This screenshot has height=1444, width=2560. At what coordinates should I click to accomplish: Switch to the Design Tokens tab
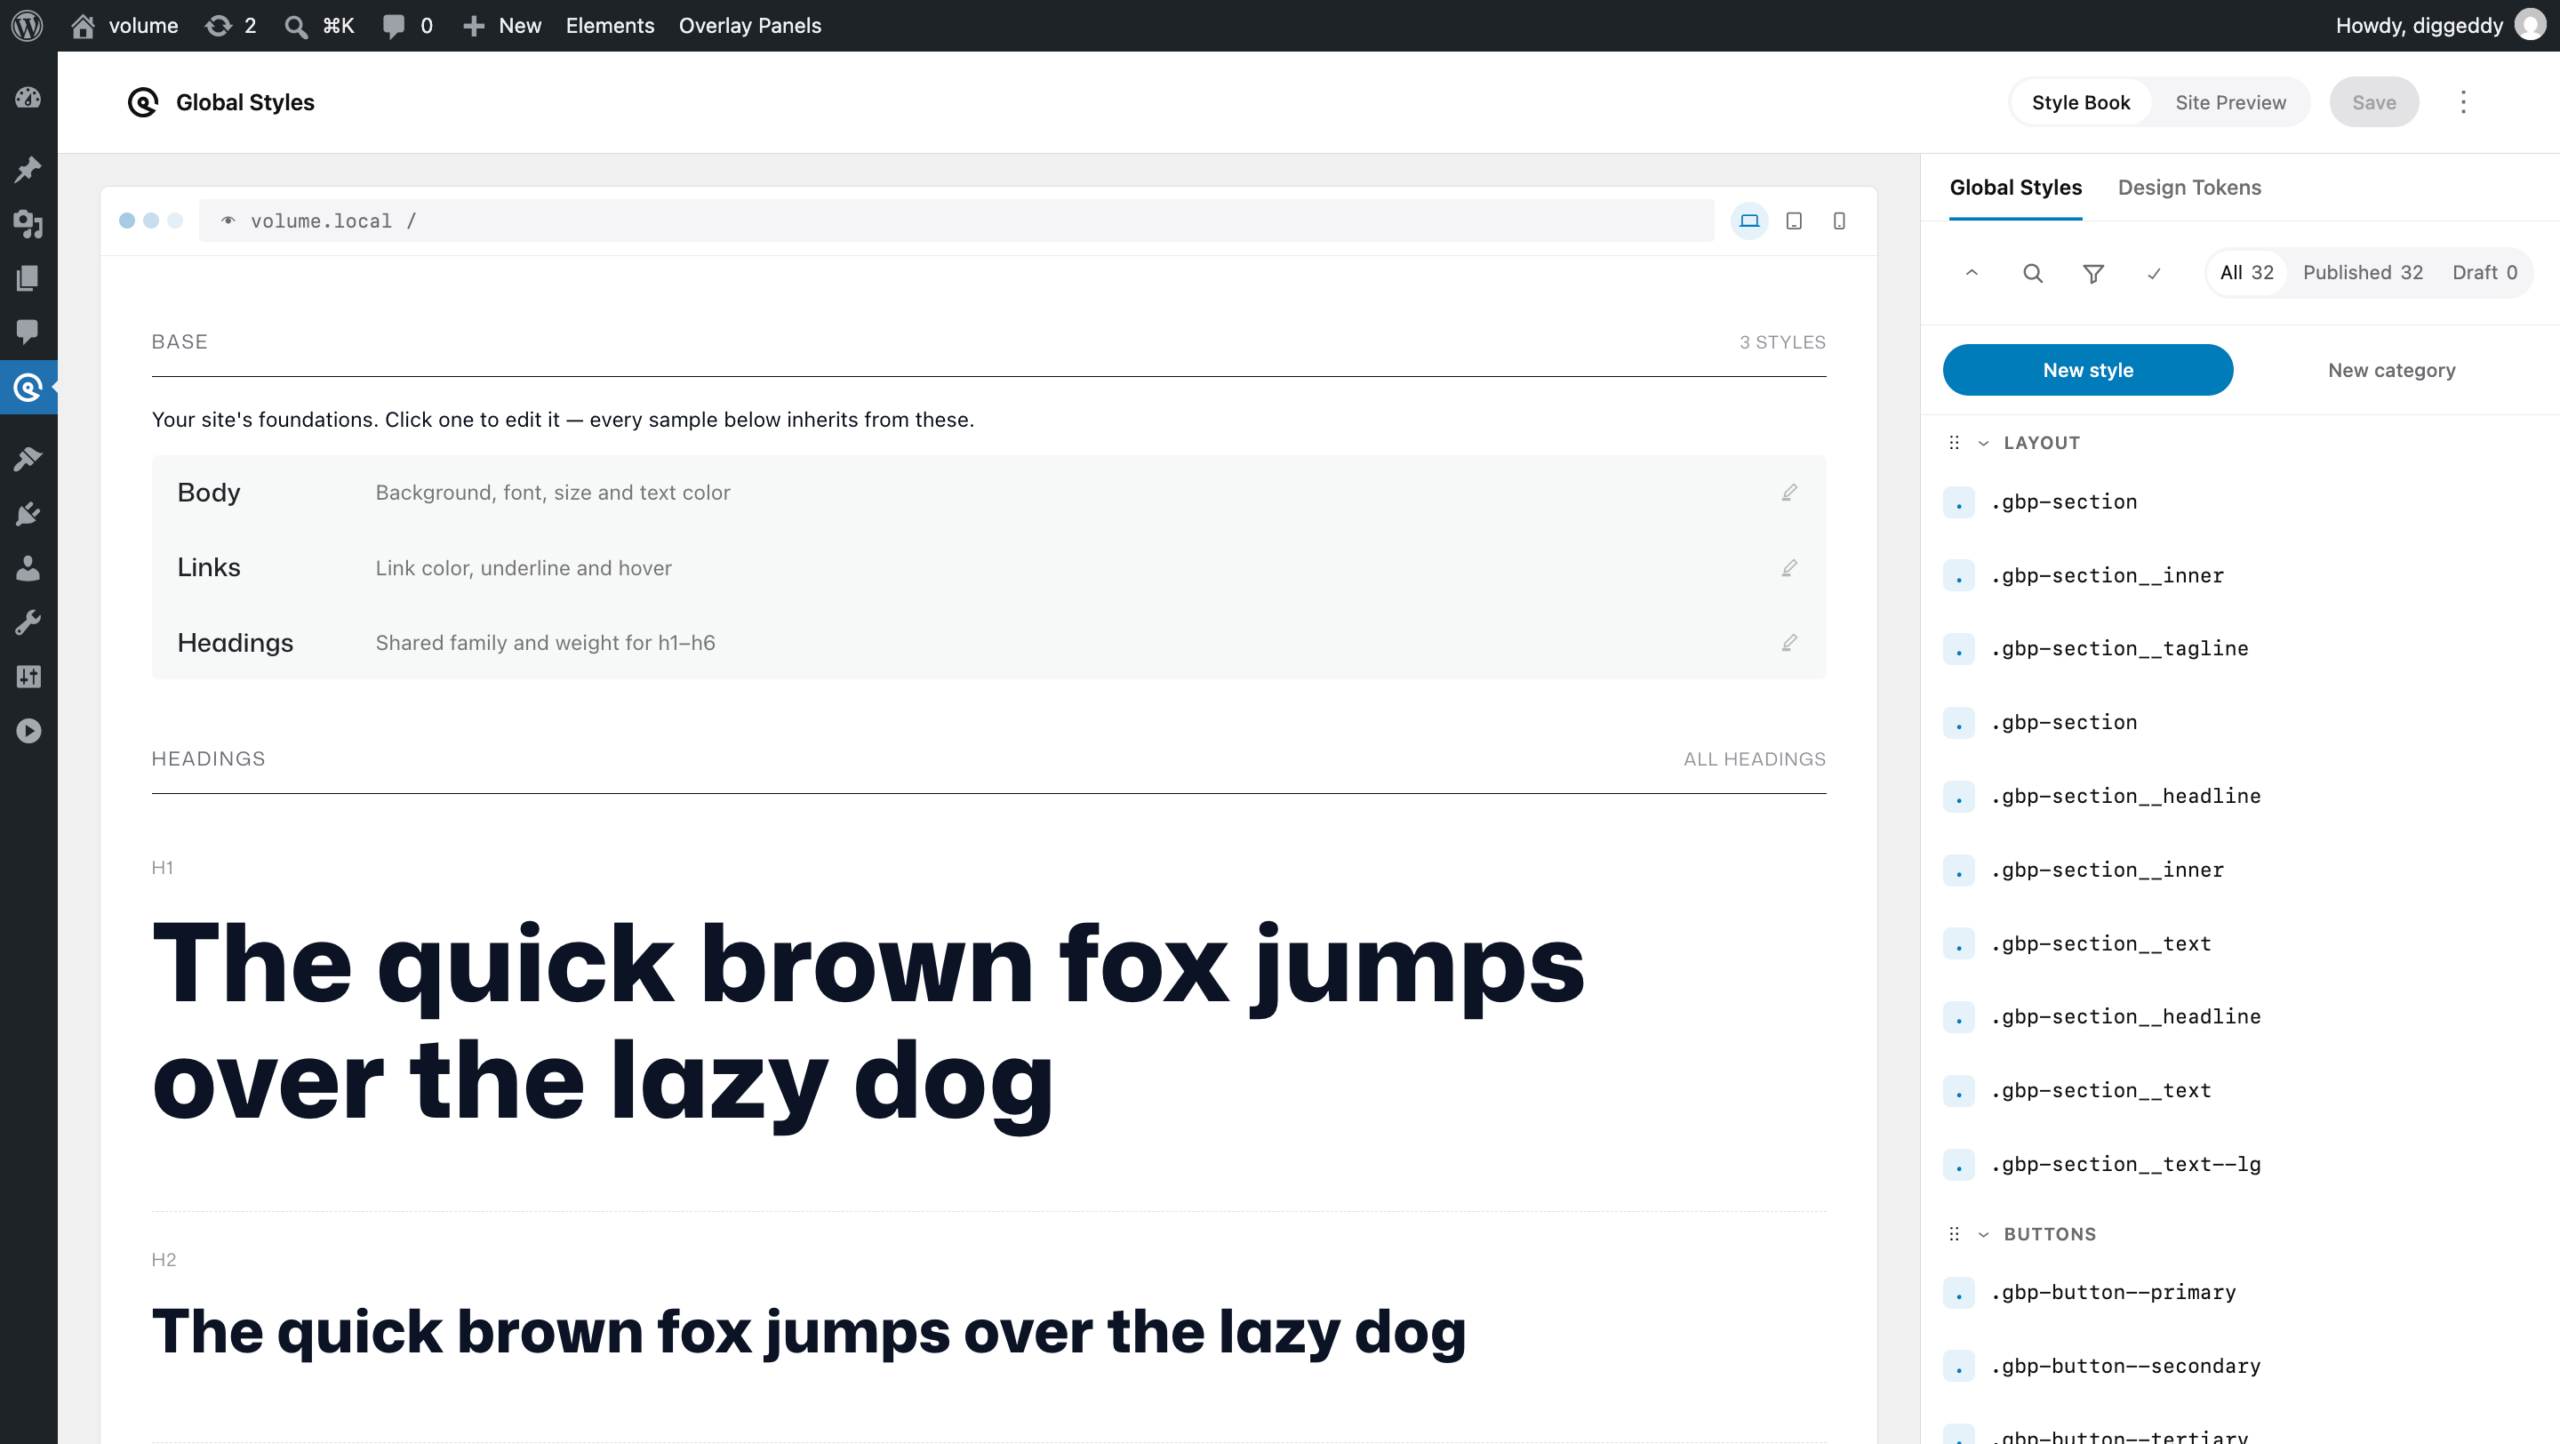click(x=2189, y=187)
